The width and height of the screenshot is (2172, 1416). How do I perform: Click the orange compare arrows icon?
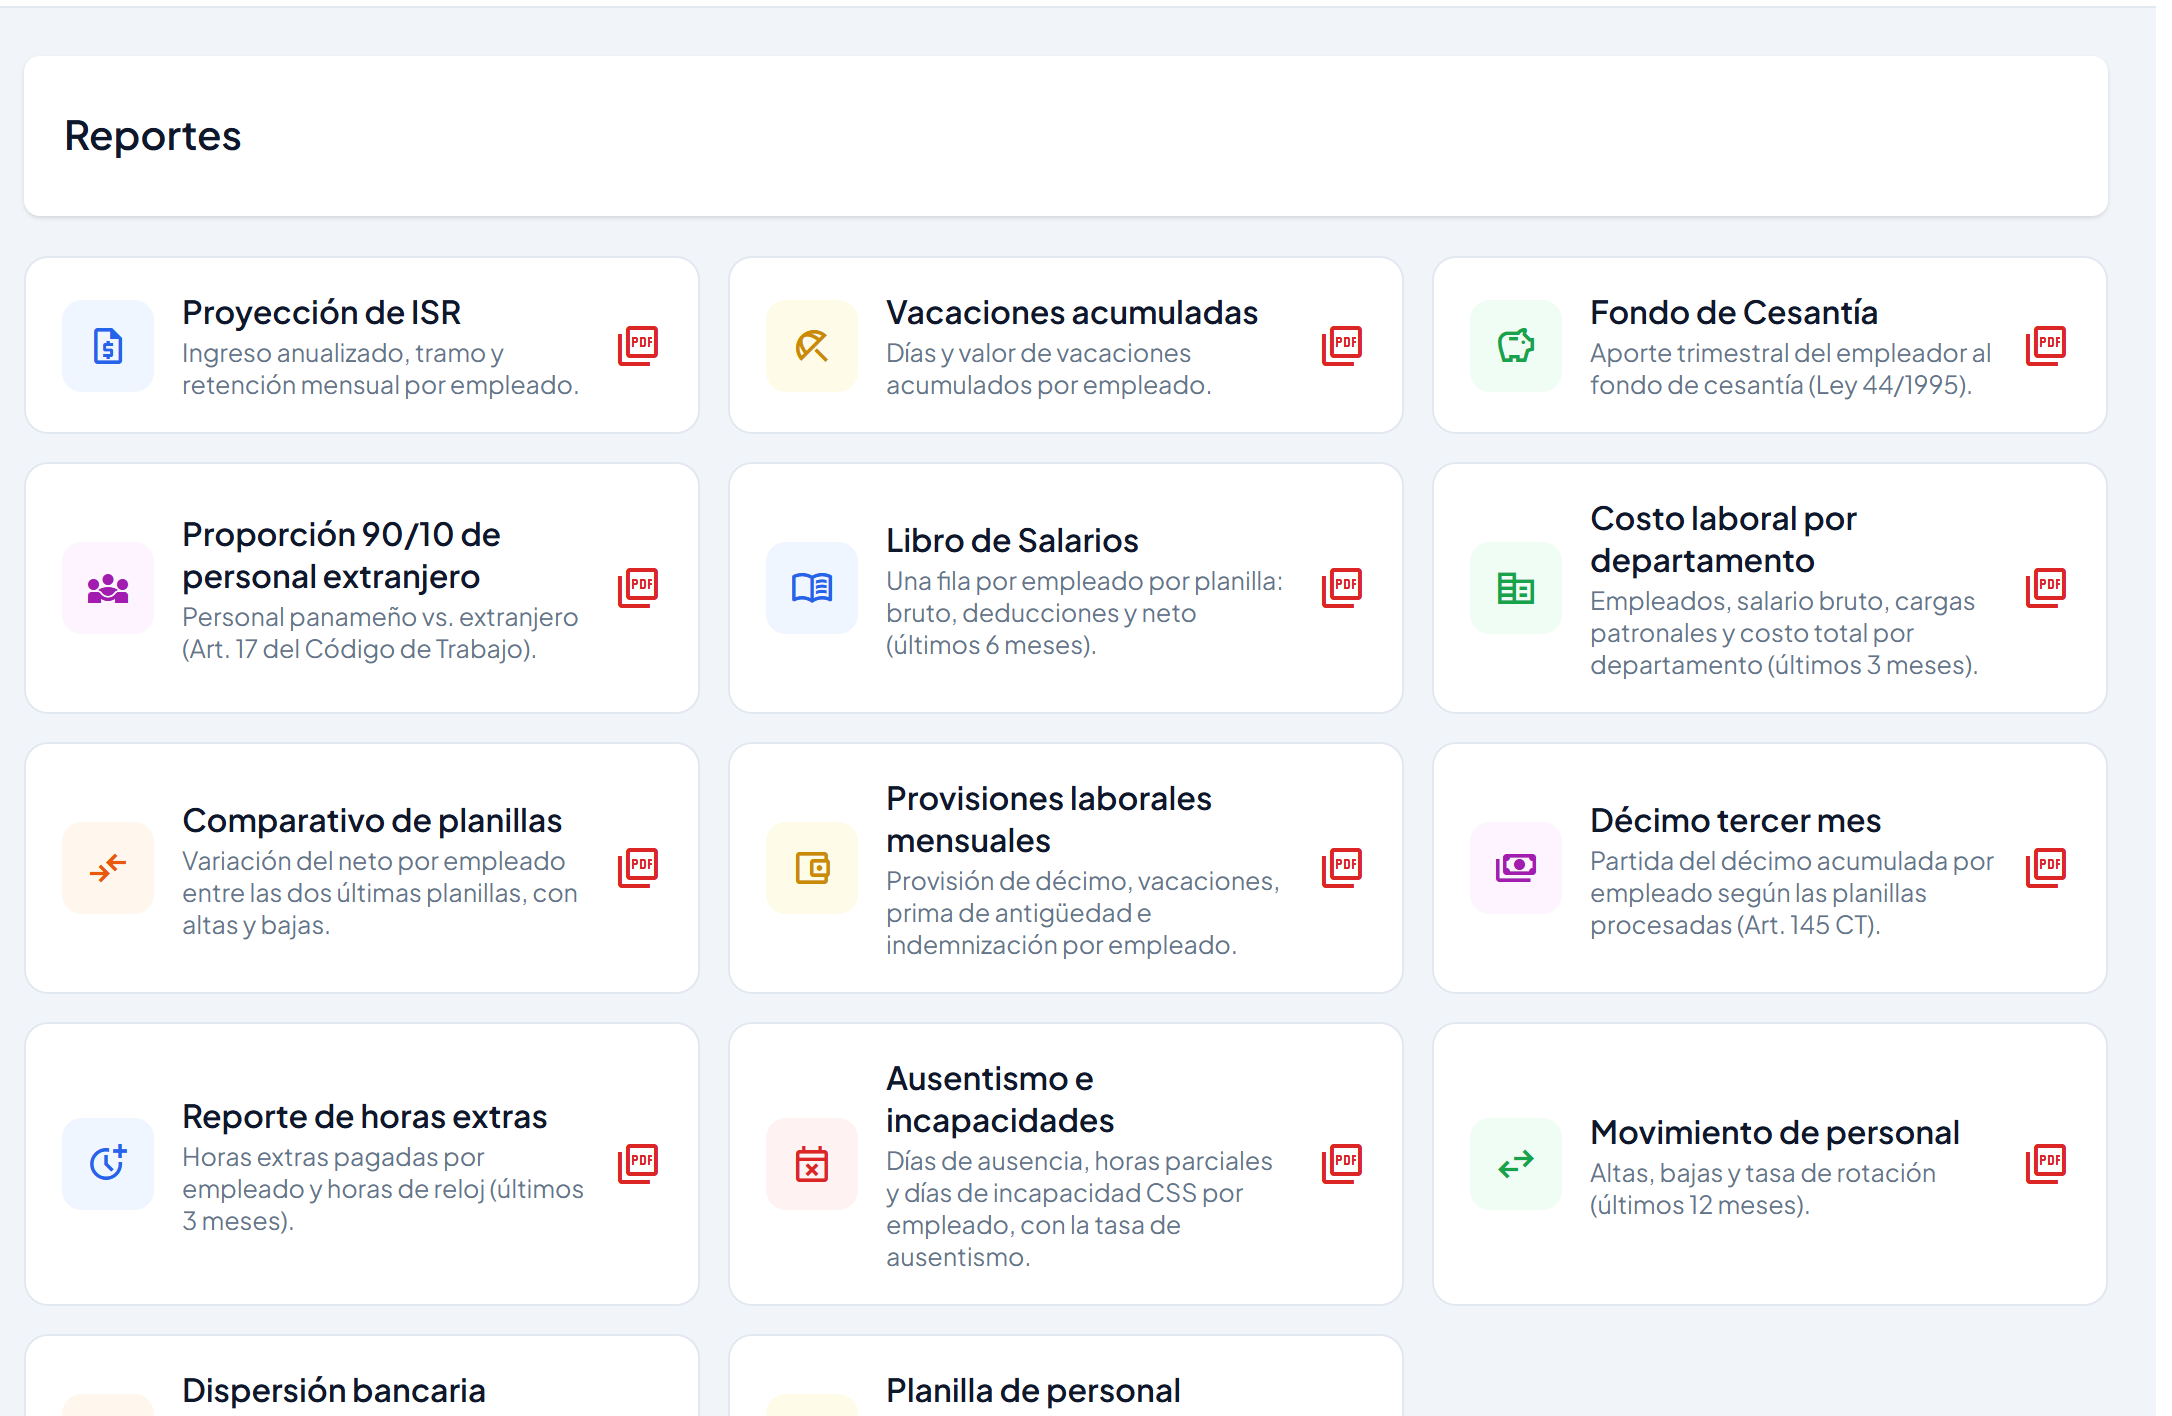(x=108, y=868)
